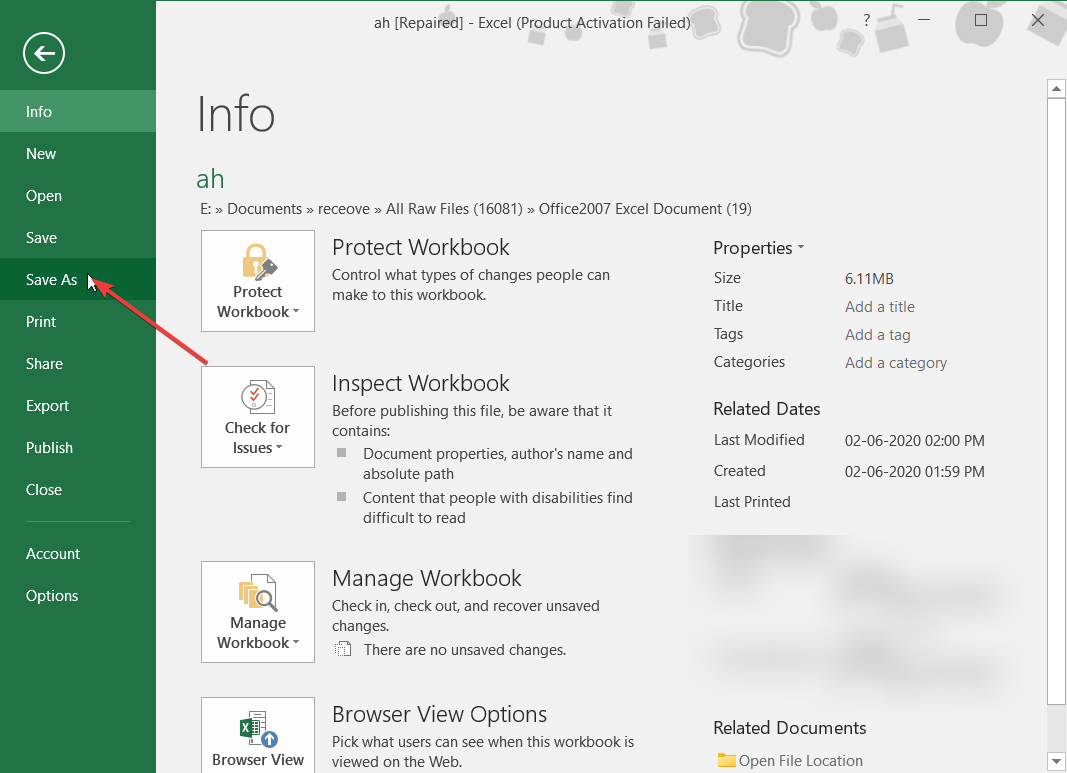
Task: Click the scrollbar down arrow
Action: click(x=1055, y=761)
